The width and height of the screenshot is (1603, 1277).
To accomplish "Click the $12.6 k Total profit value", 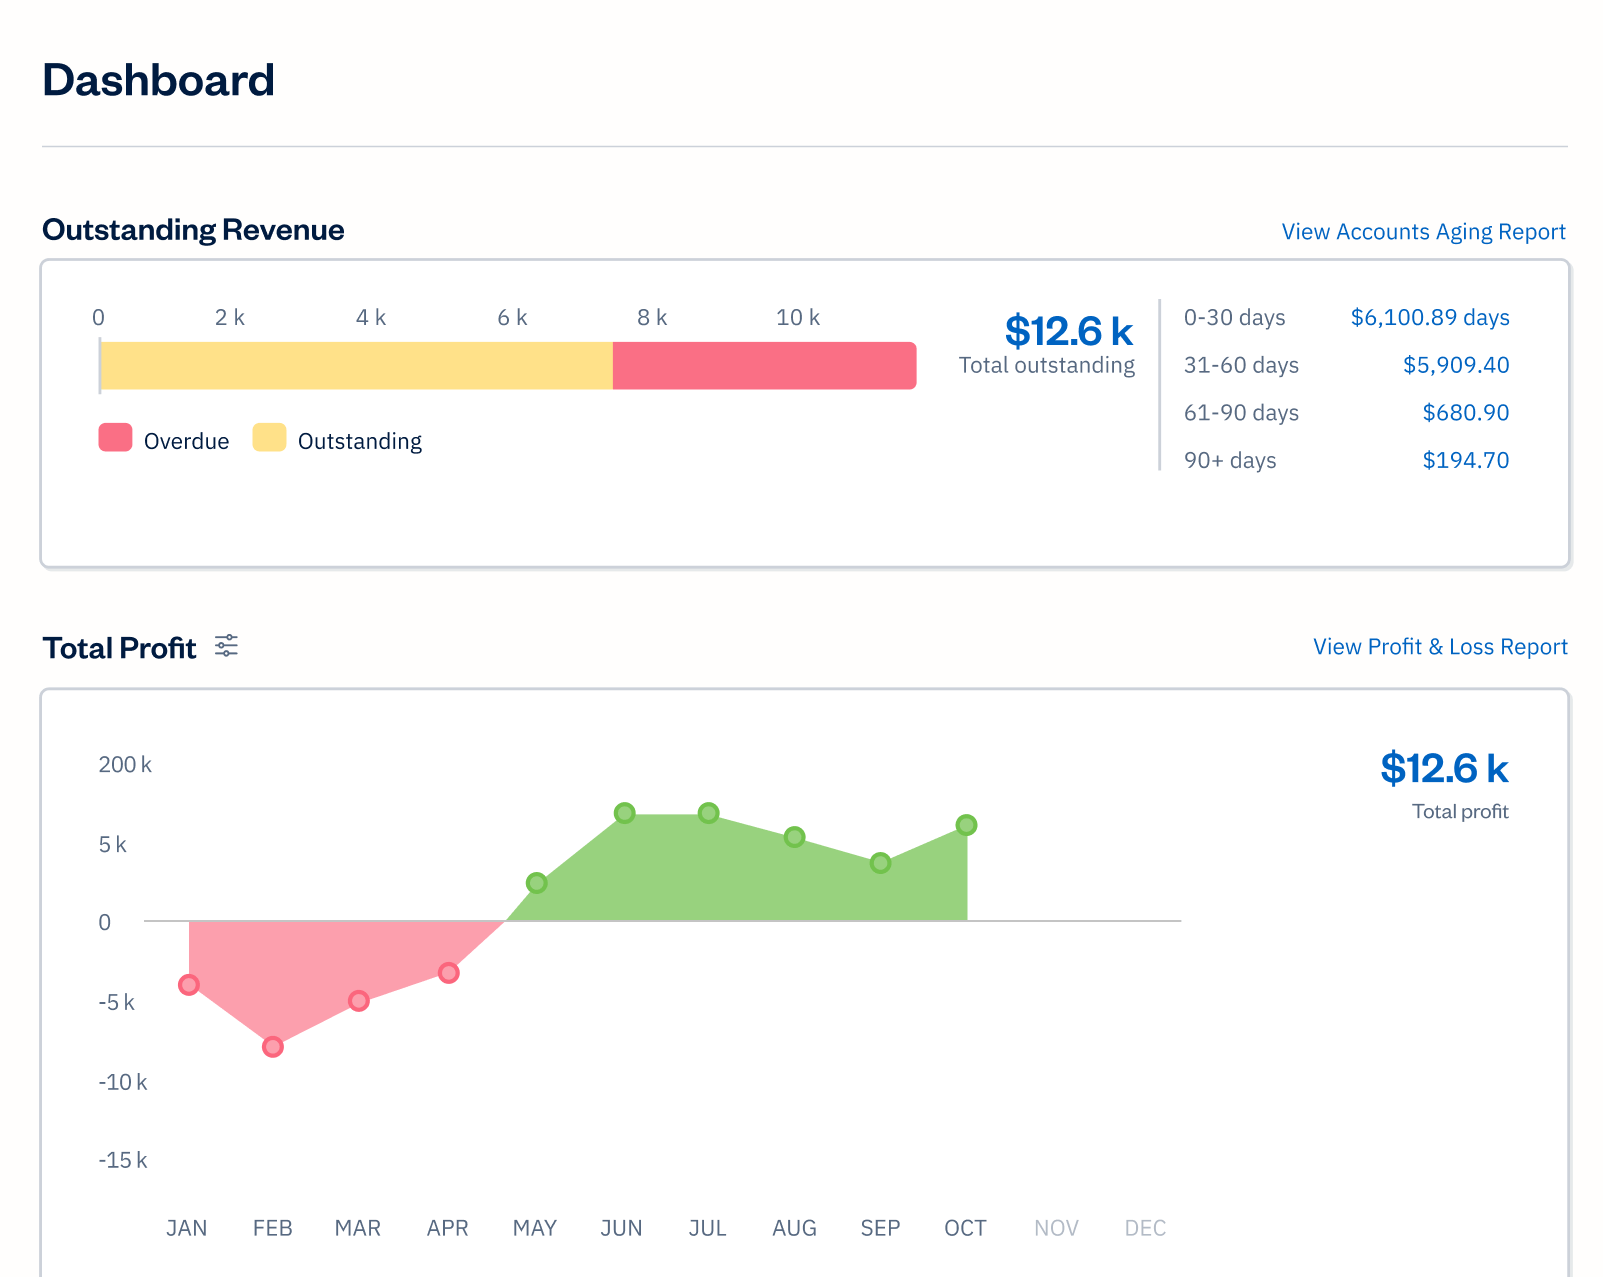I will click(1444, 769).
